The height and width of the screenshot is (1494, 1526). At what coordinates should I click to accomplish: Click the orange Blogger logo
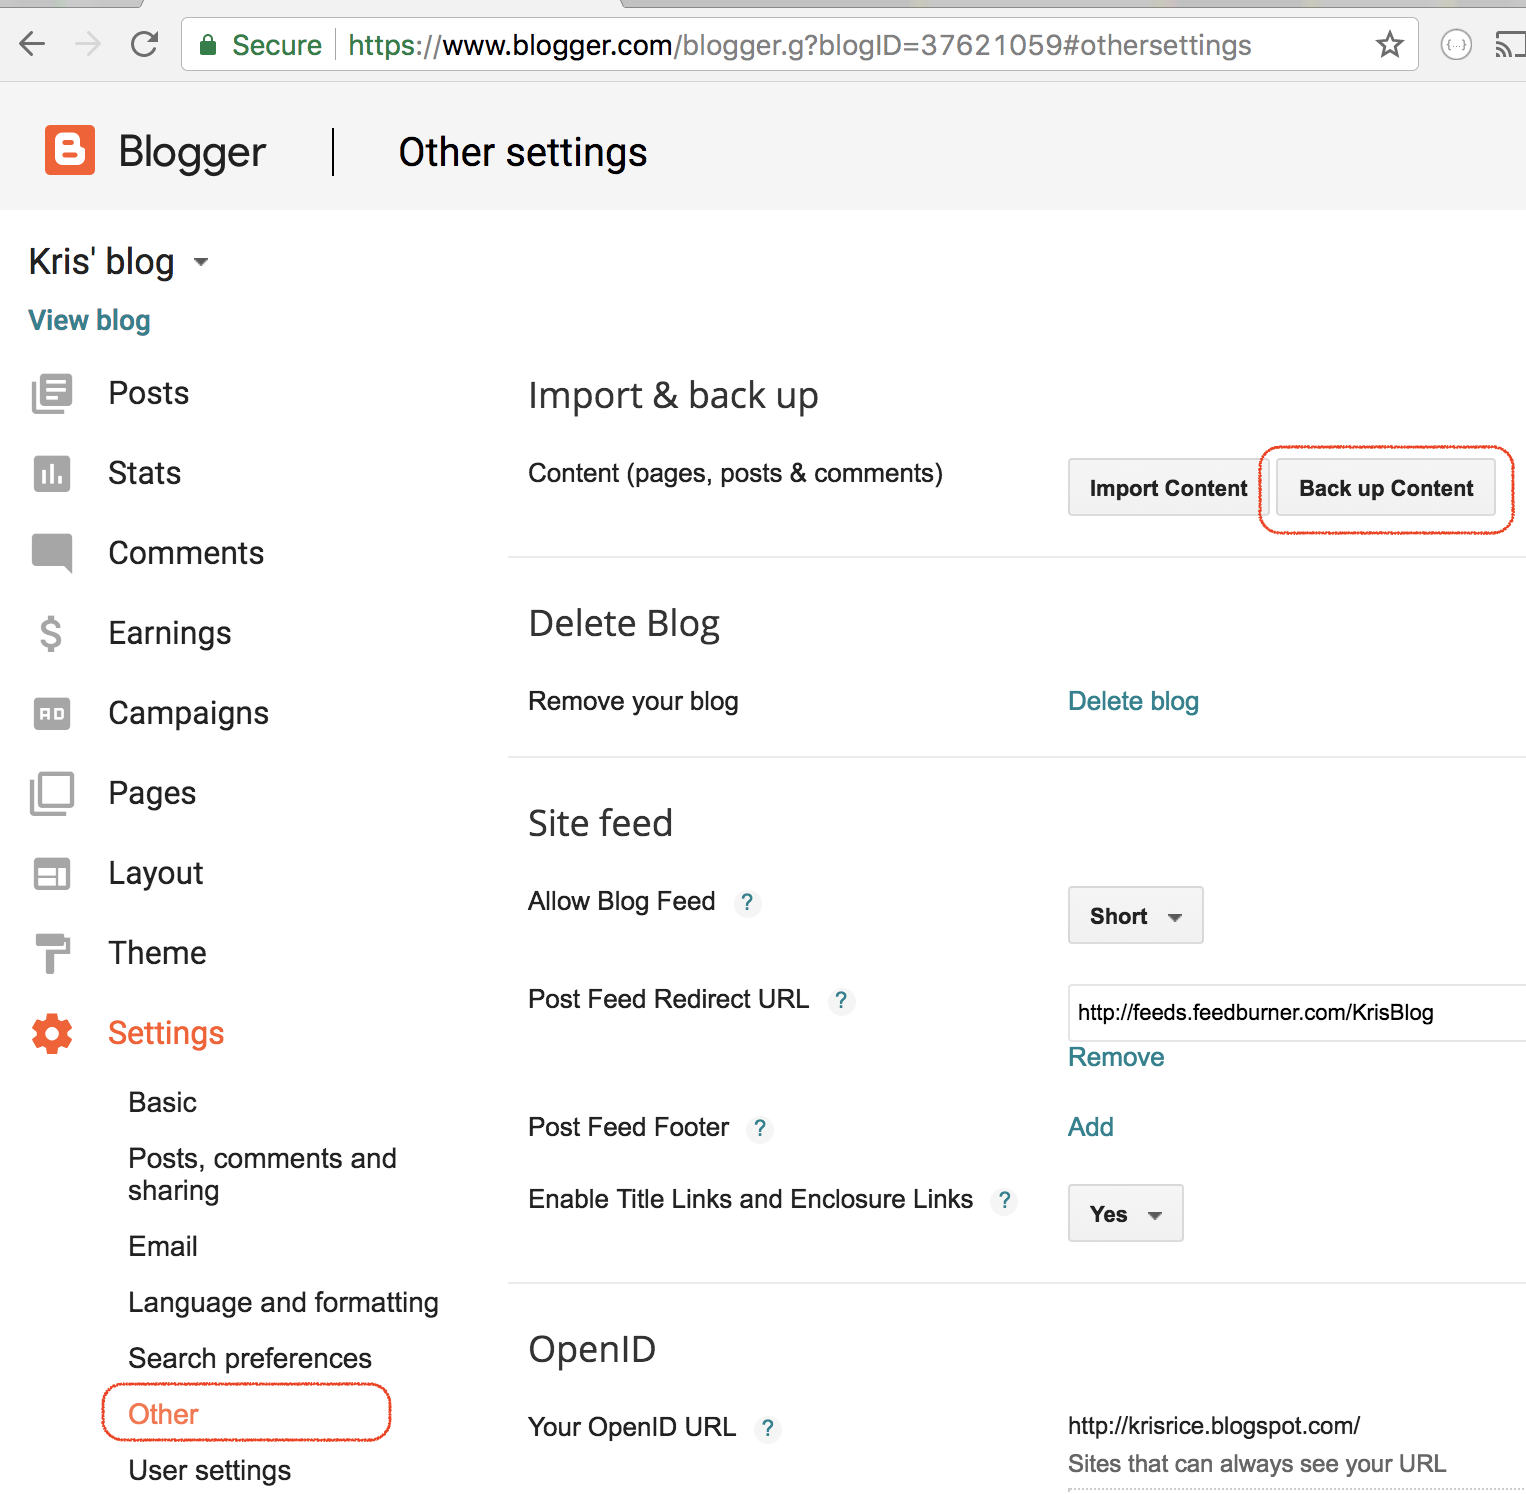point(70,150)
